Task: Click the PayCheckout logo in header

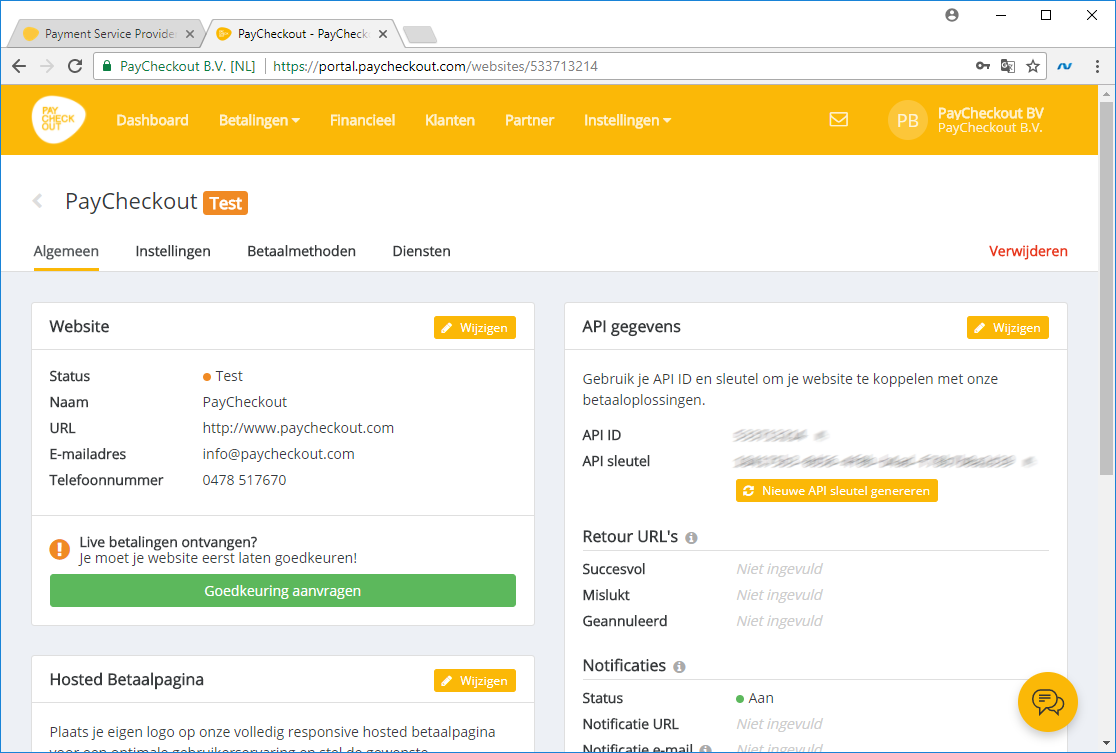Action: coord(58,120)
